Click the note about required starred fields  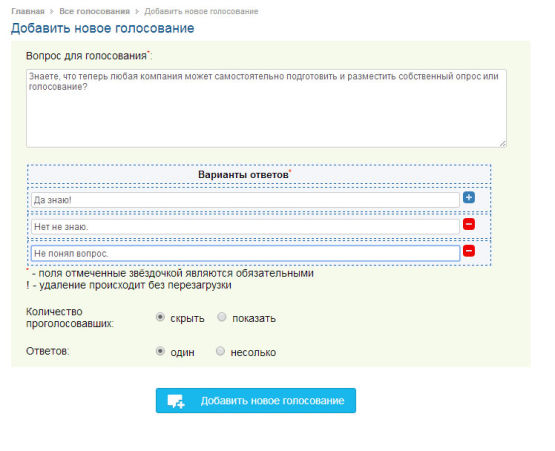[173, 273]
